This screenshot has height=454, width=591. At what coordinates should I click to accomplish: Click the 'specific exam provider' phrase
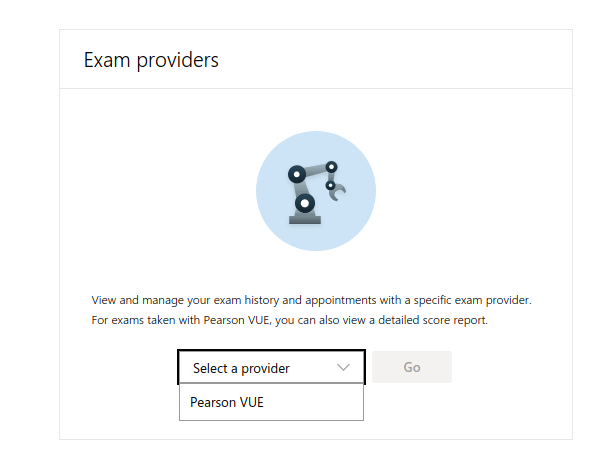[x=472, y=300]
